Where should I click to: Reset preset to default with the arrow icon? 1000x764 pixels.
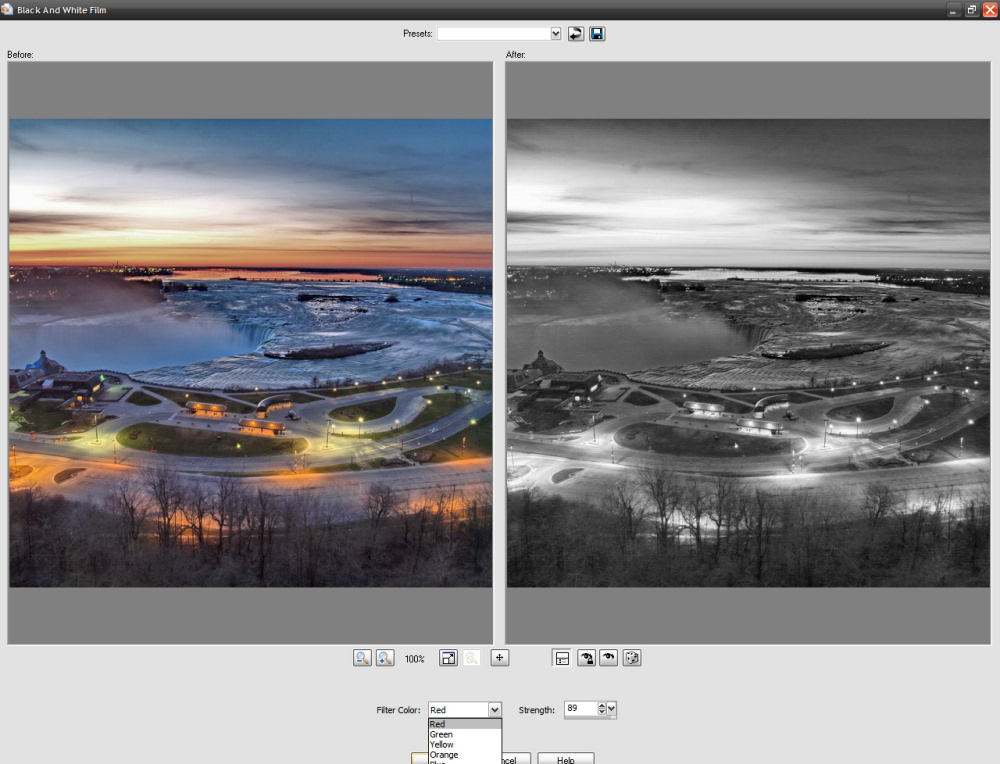coord(575,34)
